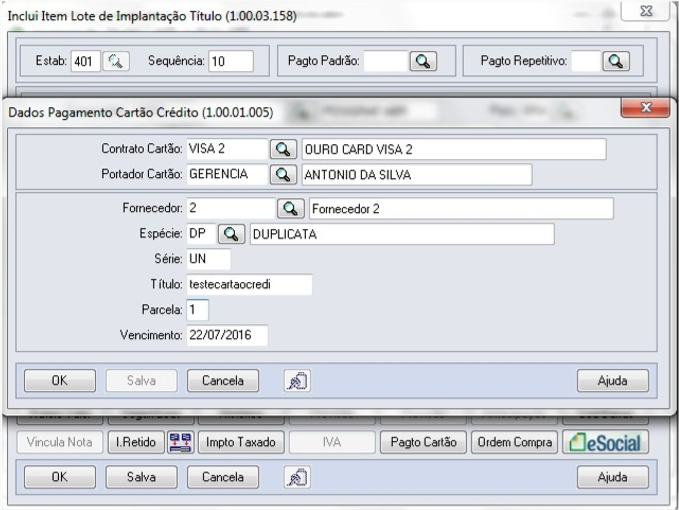Screen dimensions: 679x510
Task: Click the Vencimento date field
Action: [x=227, y=335]
